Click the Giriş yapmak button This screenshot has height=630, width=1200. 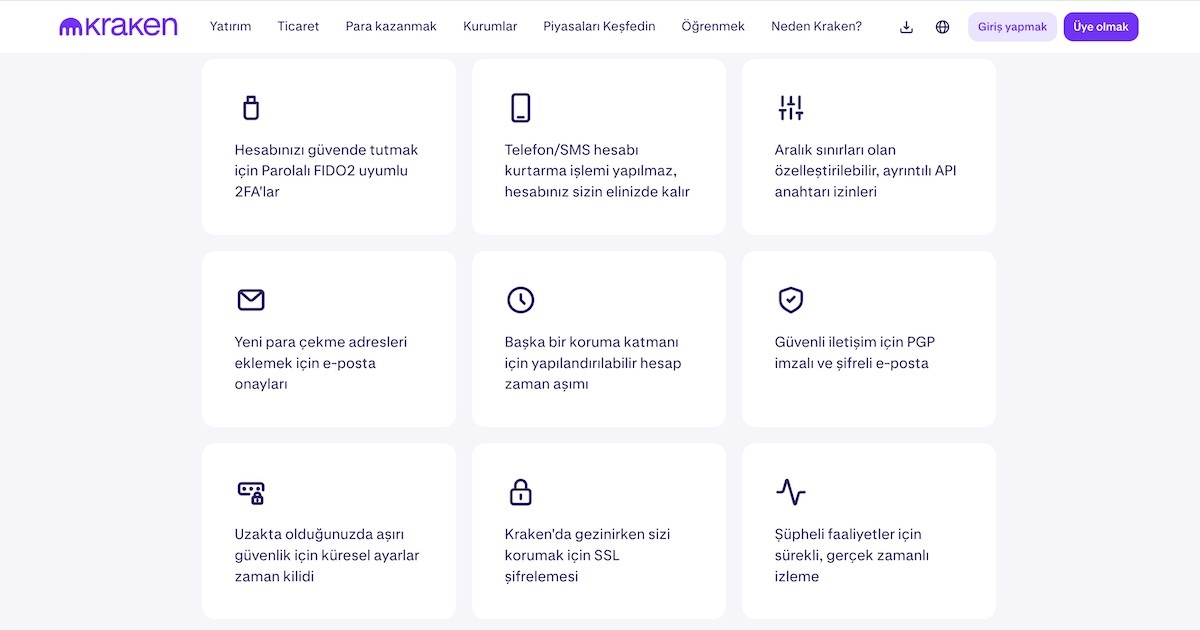click(1012, 26)
